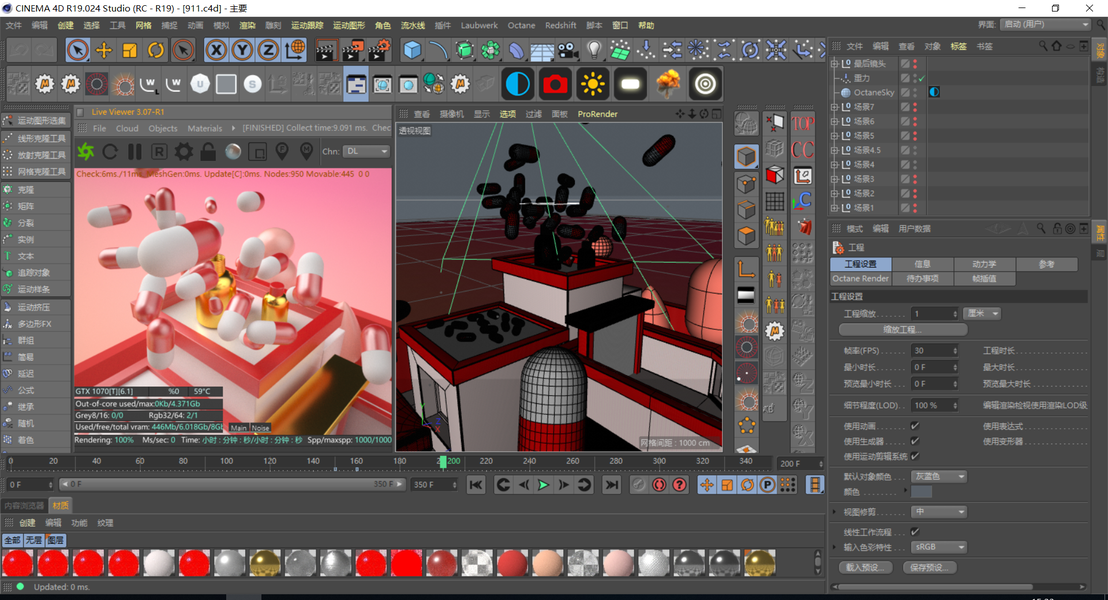The width and height of the screenshot is (1108, 600).
Task: Play the animation forward
Action: click(543, 485)
